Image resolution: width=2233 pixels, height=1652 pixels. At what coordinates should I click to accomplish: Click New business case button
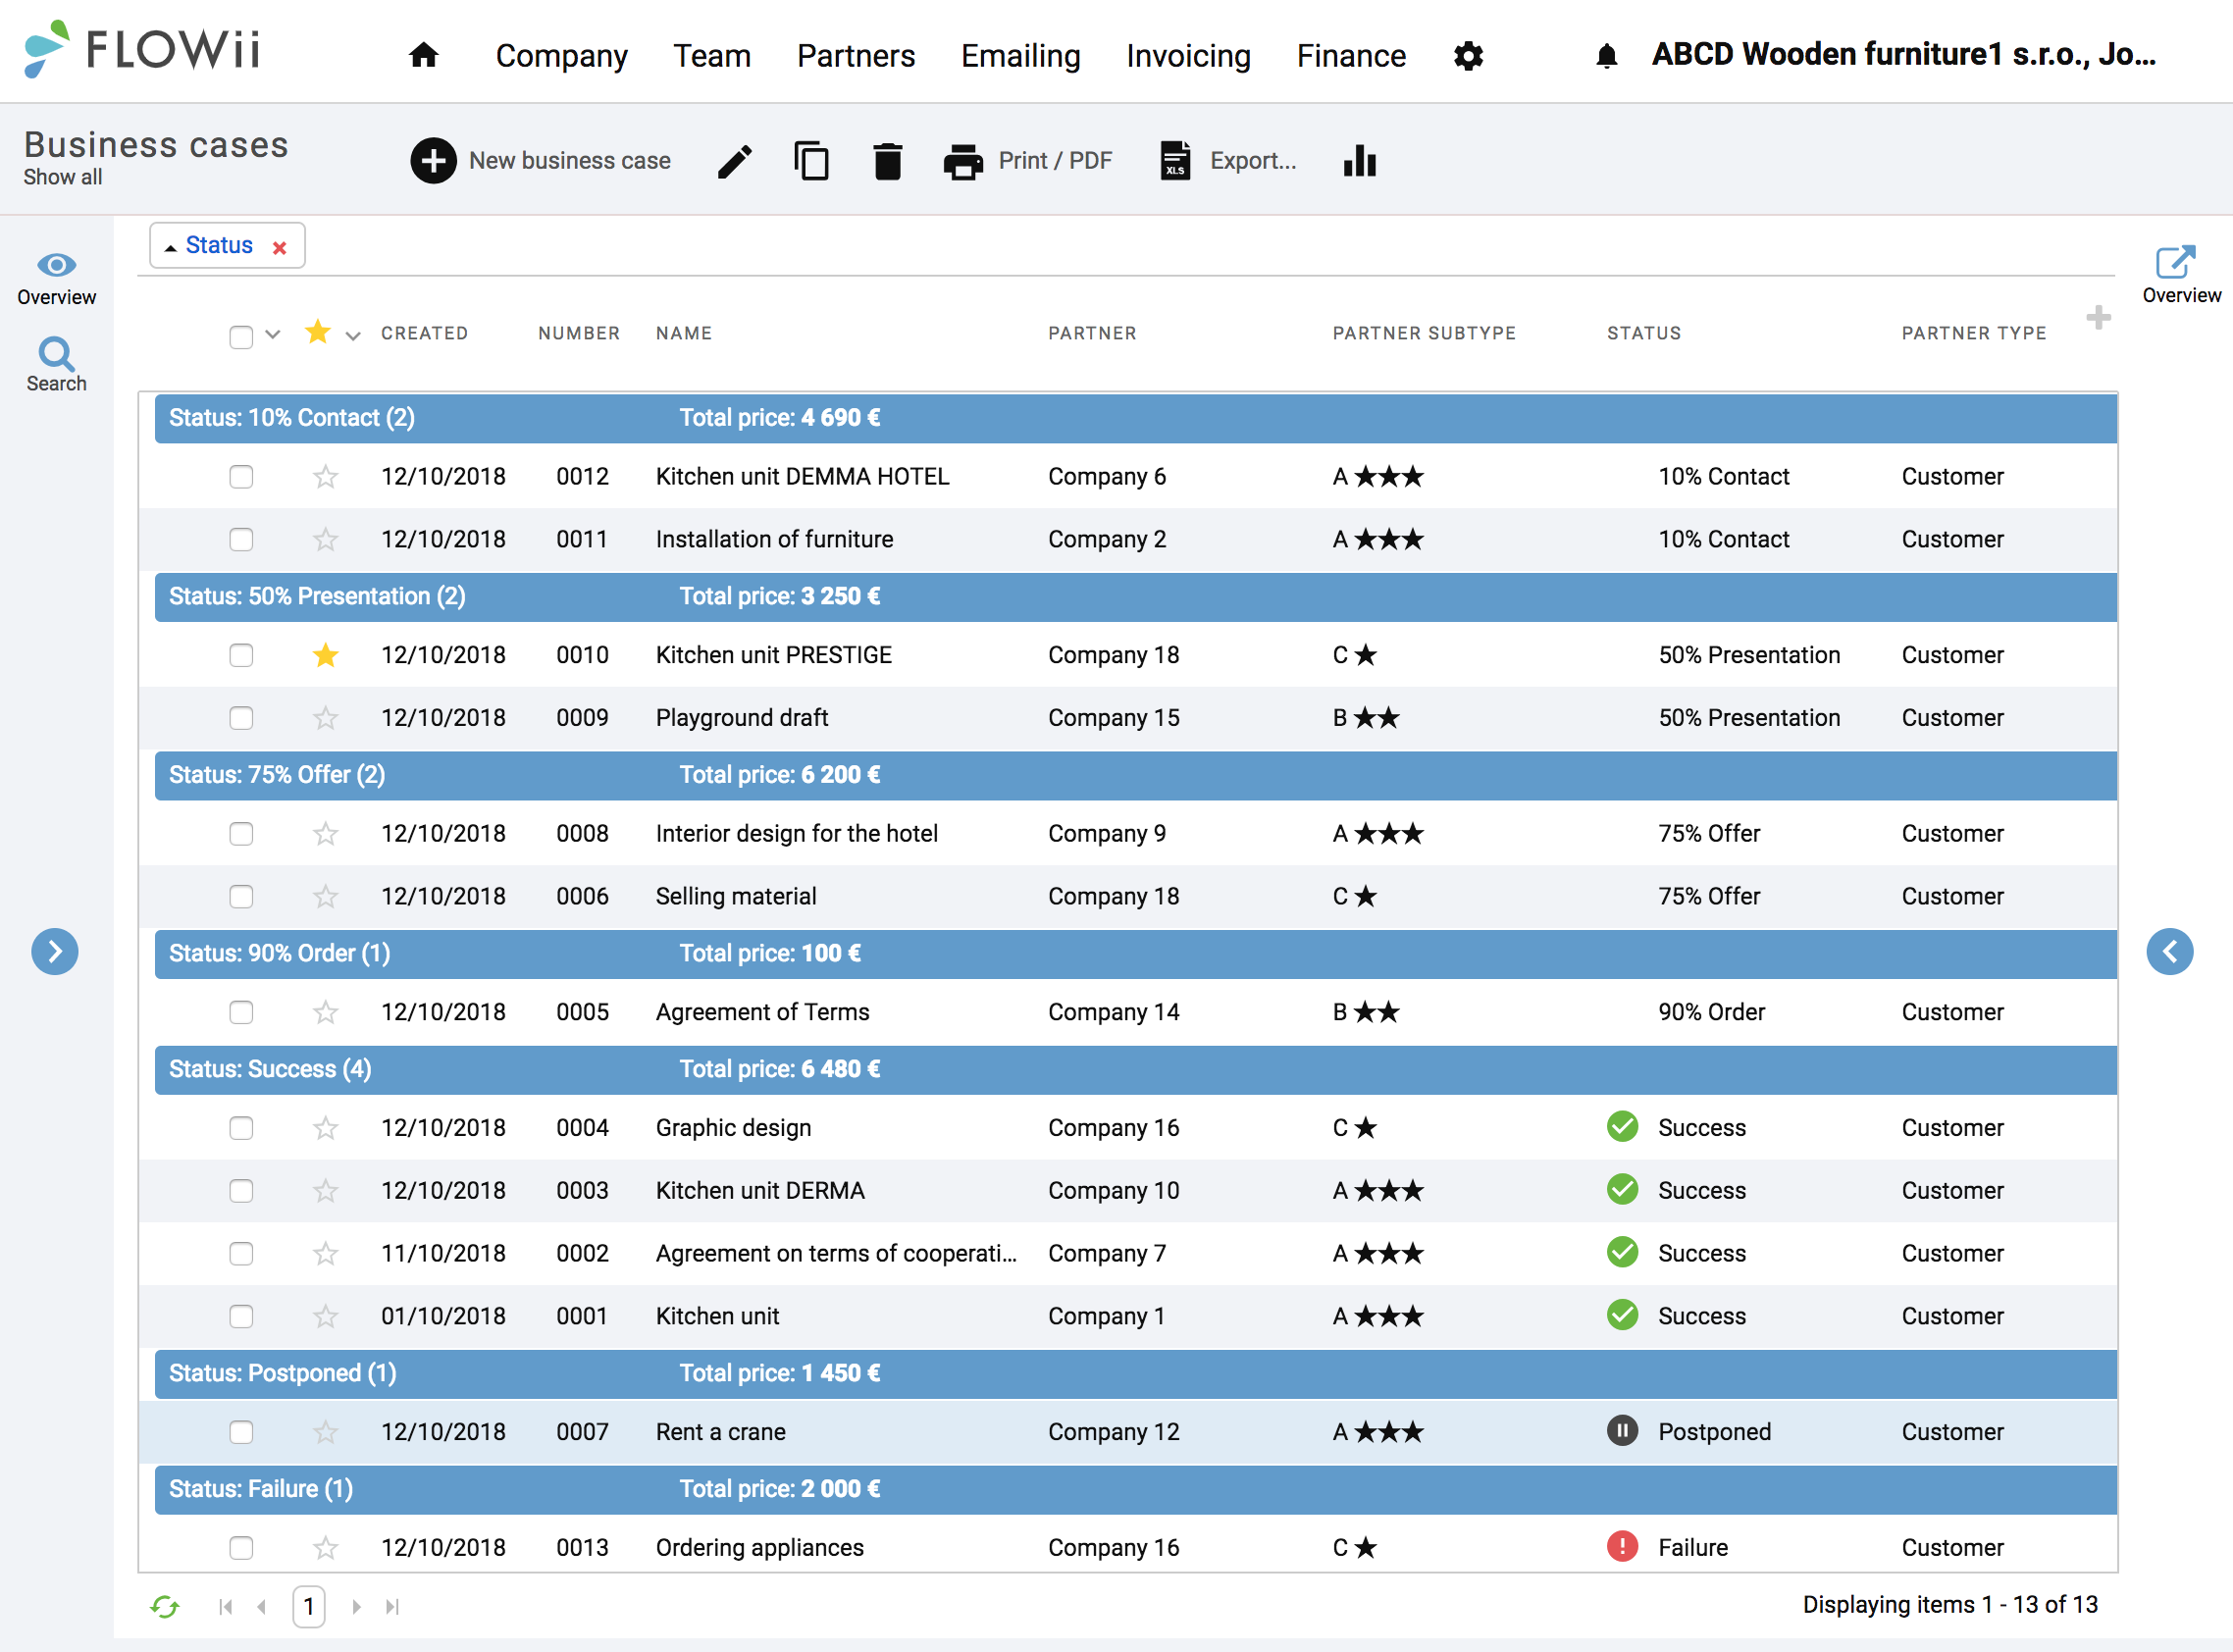(540, 161)
